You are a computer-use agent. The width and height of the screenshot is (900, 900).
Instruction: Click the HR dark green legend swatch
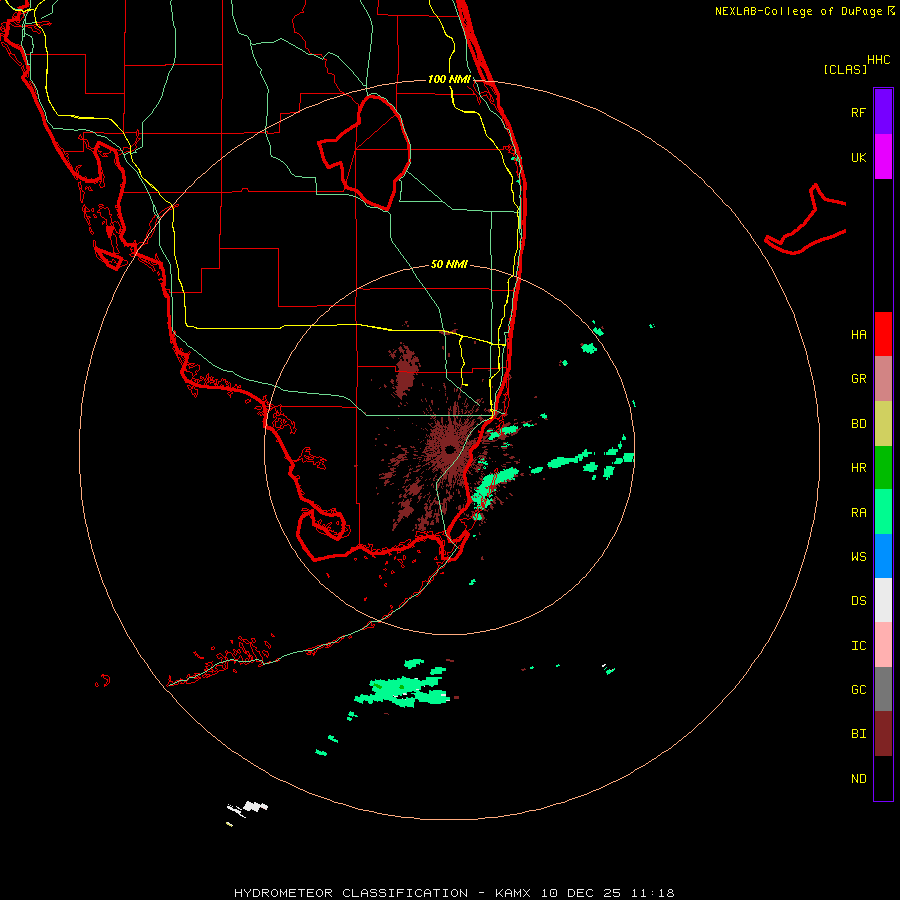click(883, 467)
